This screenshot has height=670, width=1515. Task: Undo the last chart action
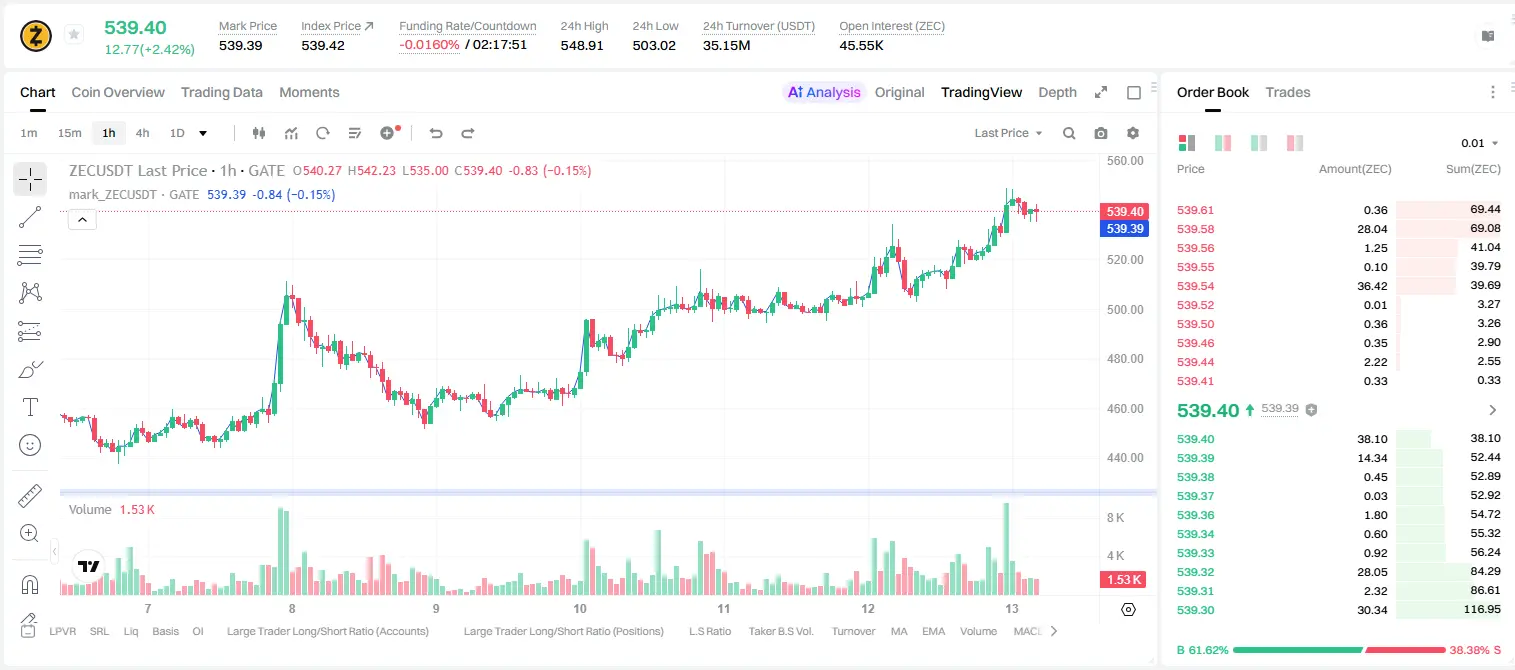point(435,133)
